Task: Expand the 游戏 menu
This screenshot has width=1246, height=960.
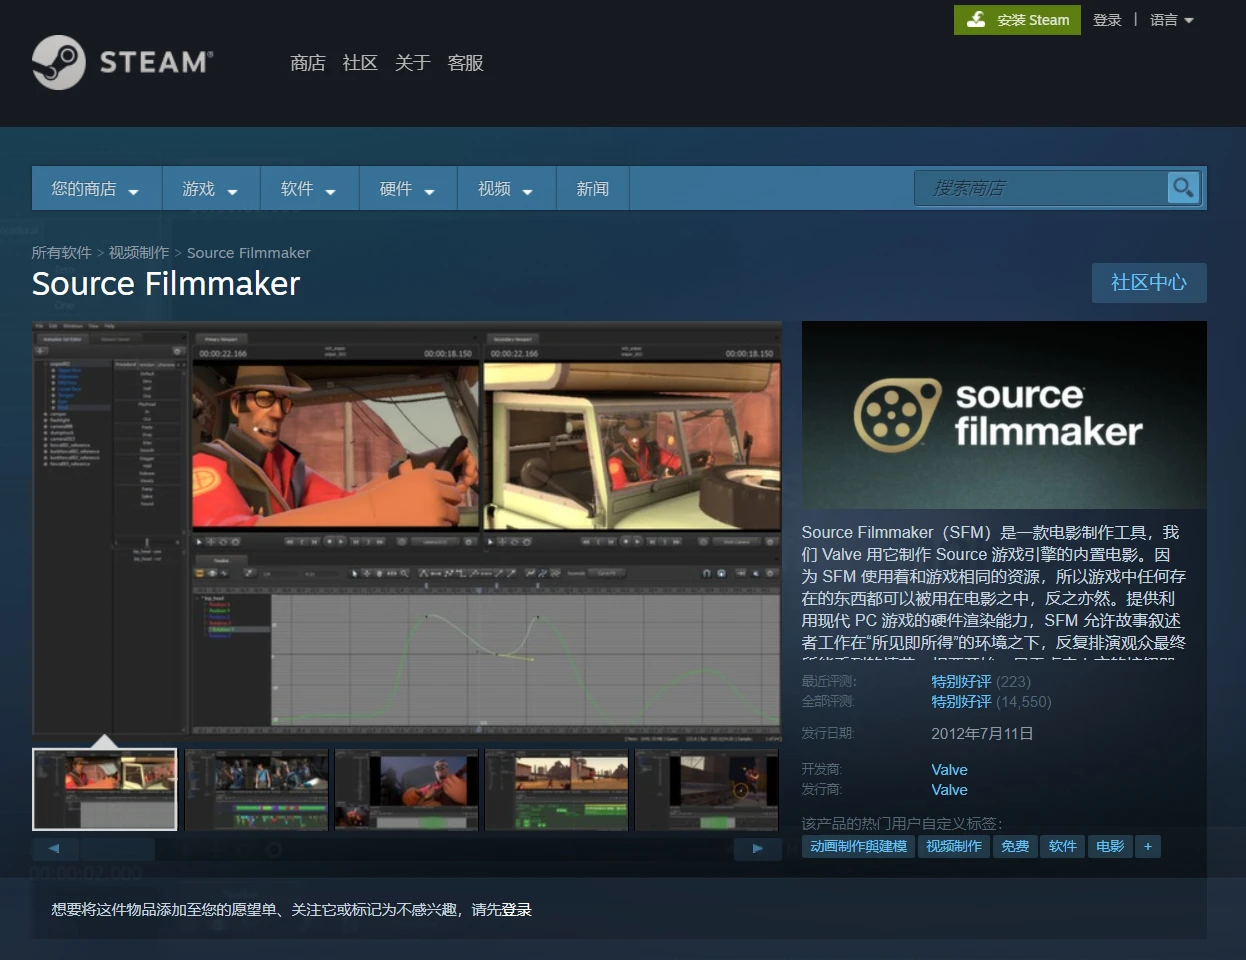Action: [x=211, y=189]
